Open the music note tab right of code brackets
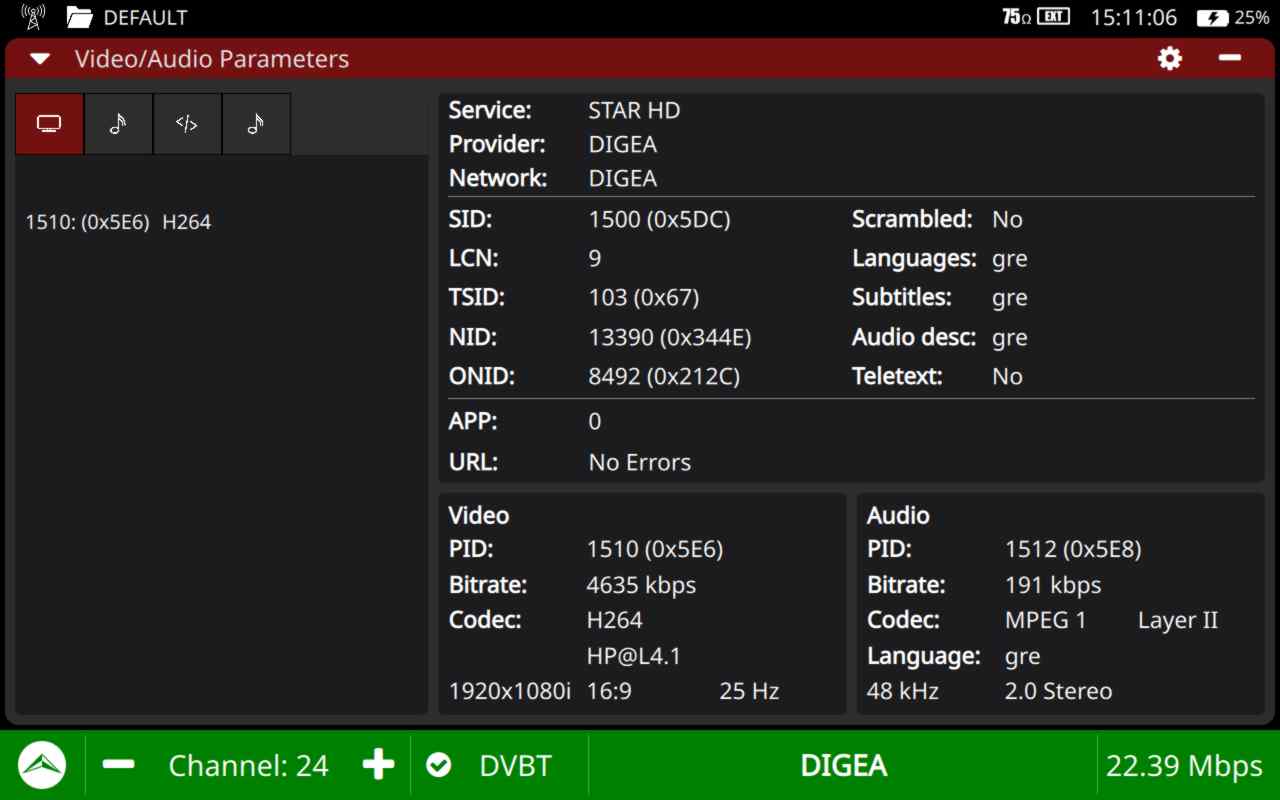1280x800 pixels. [256, 124]
